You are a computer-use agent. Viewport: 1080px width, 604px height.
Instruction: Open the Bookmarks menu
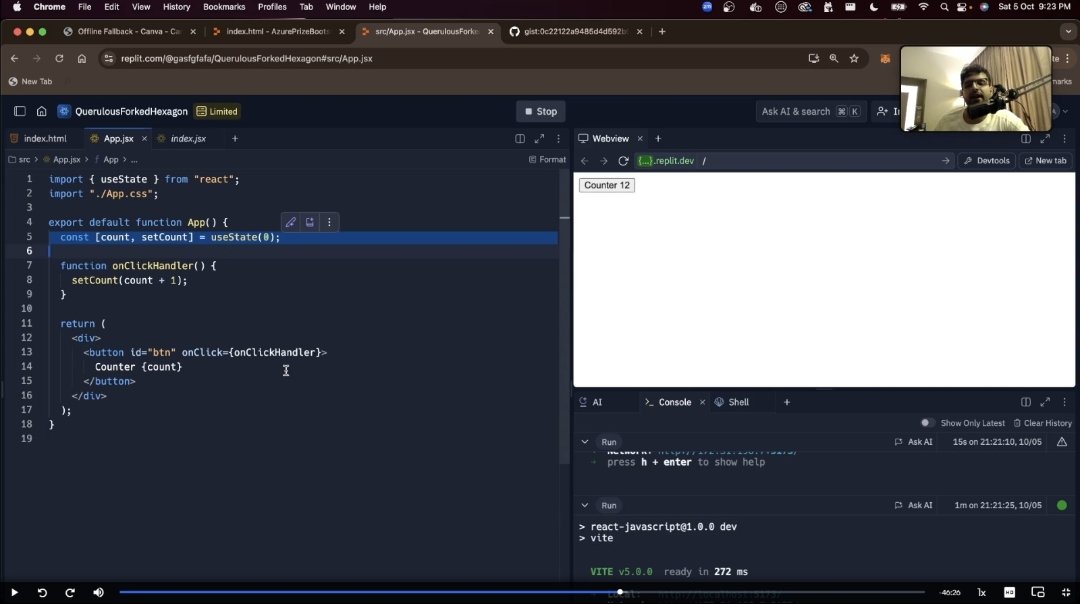click(x=224, y=7)
